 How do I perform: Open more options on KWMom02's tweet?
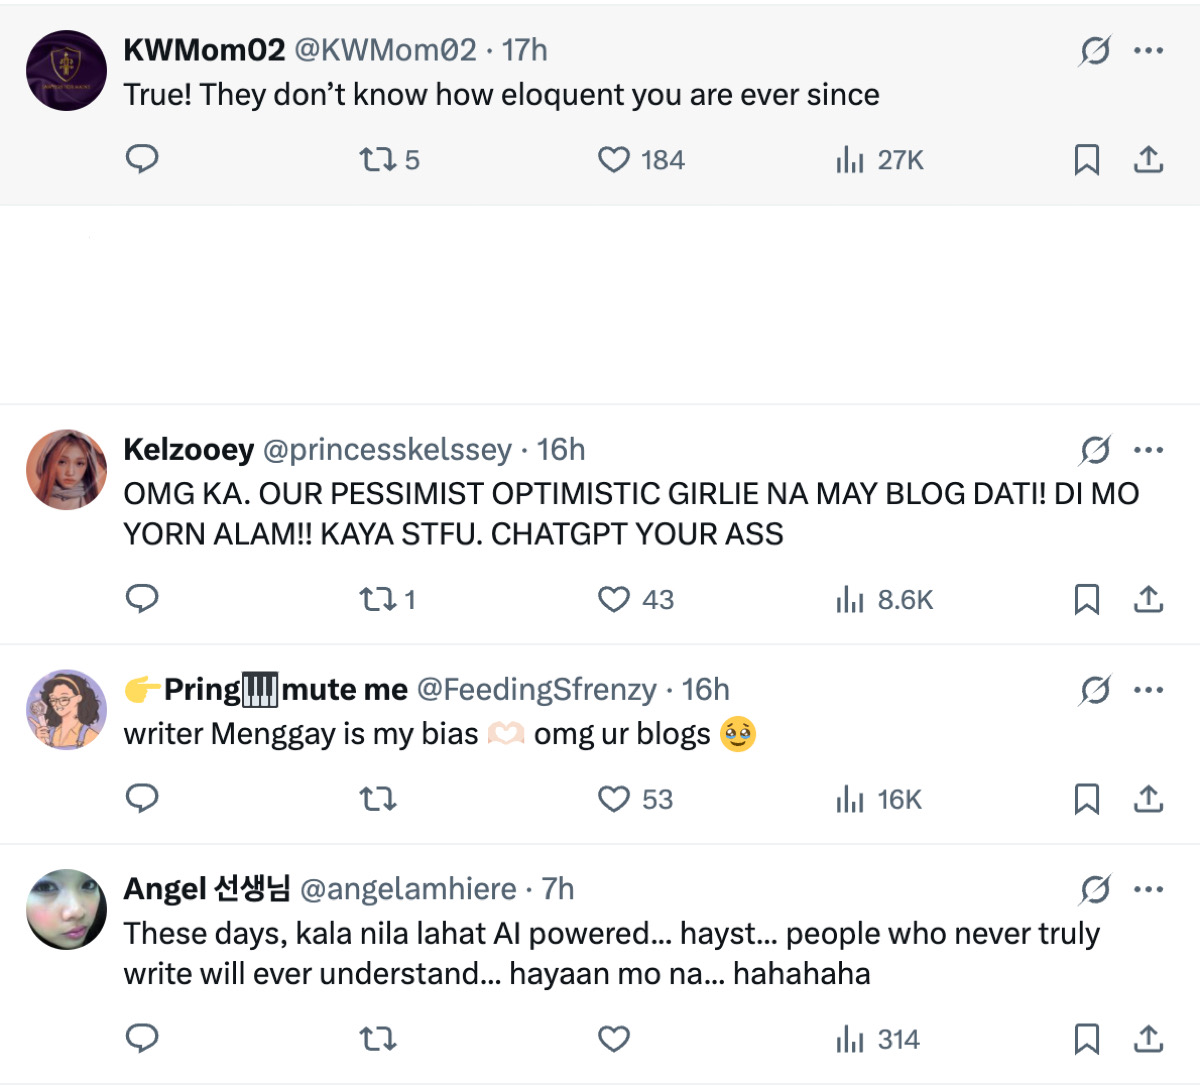pyautogui.click(x=1148, y=50)
